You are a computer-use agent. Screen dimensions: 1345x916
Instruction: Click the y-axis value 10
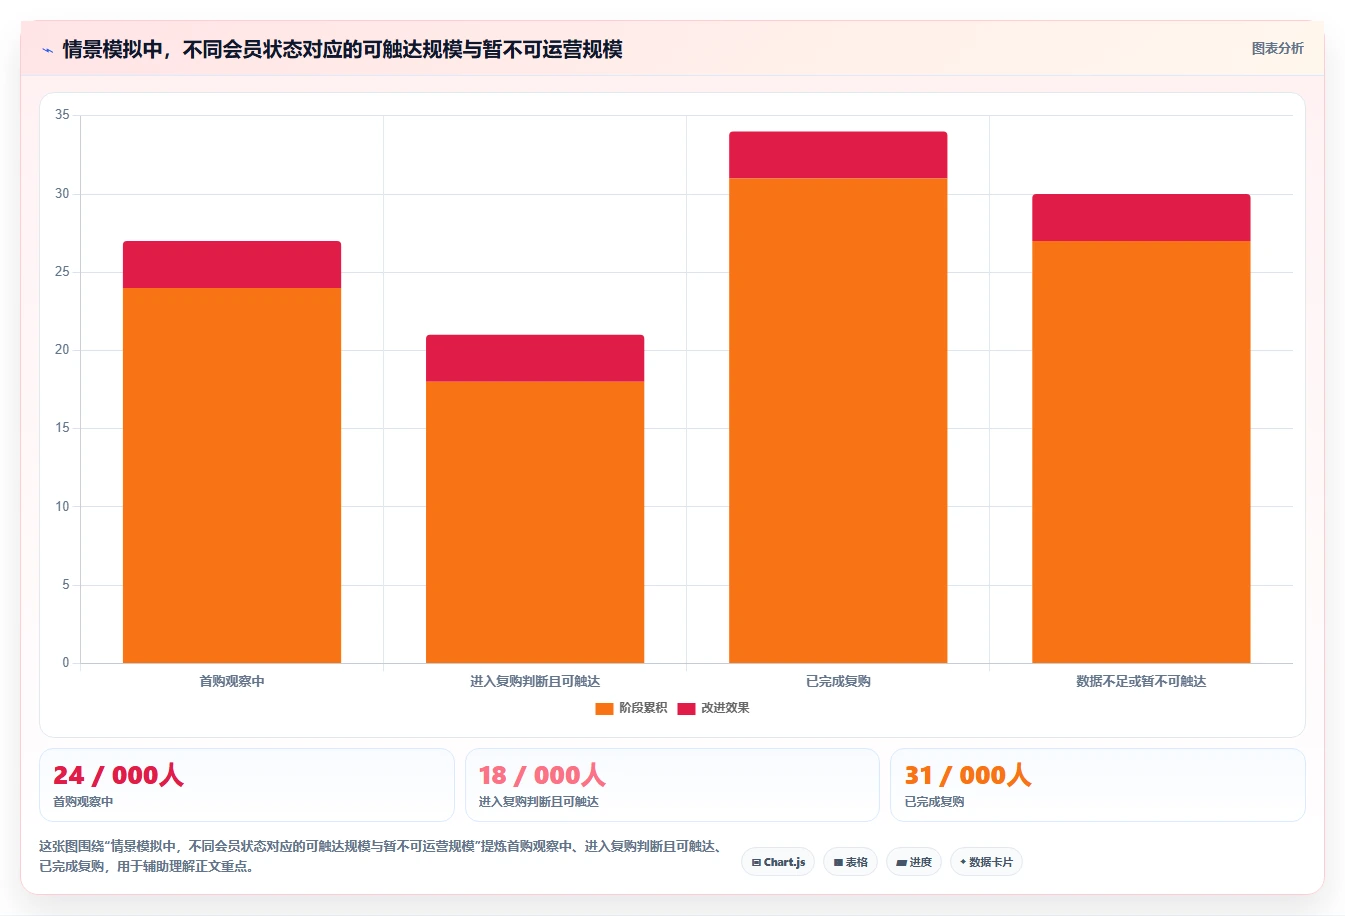(62, 507)
